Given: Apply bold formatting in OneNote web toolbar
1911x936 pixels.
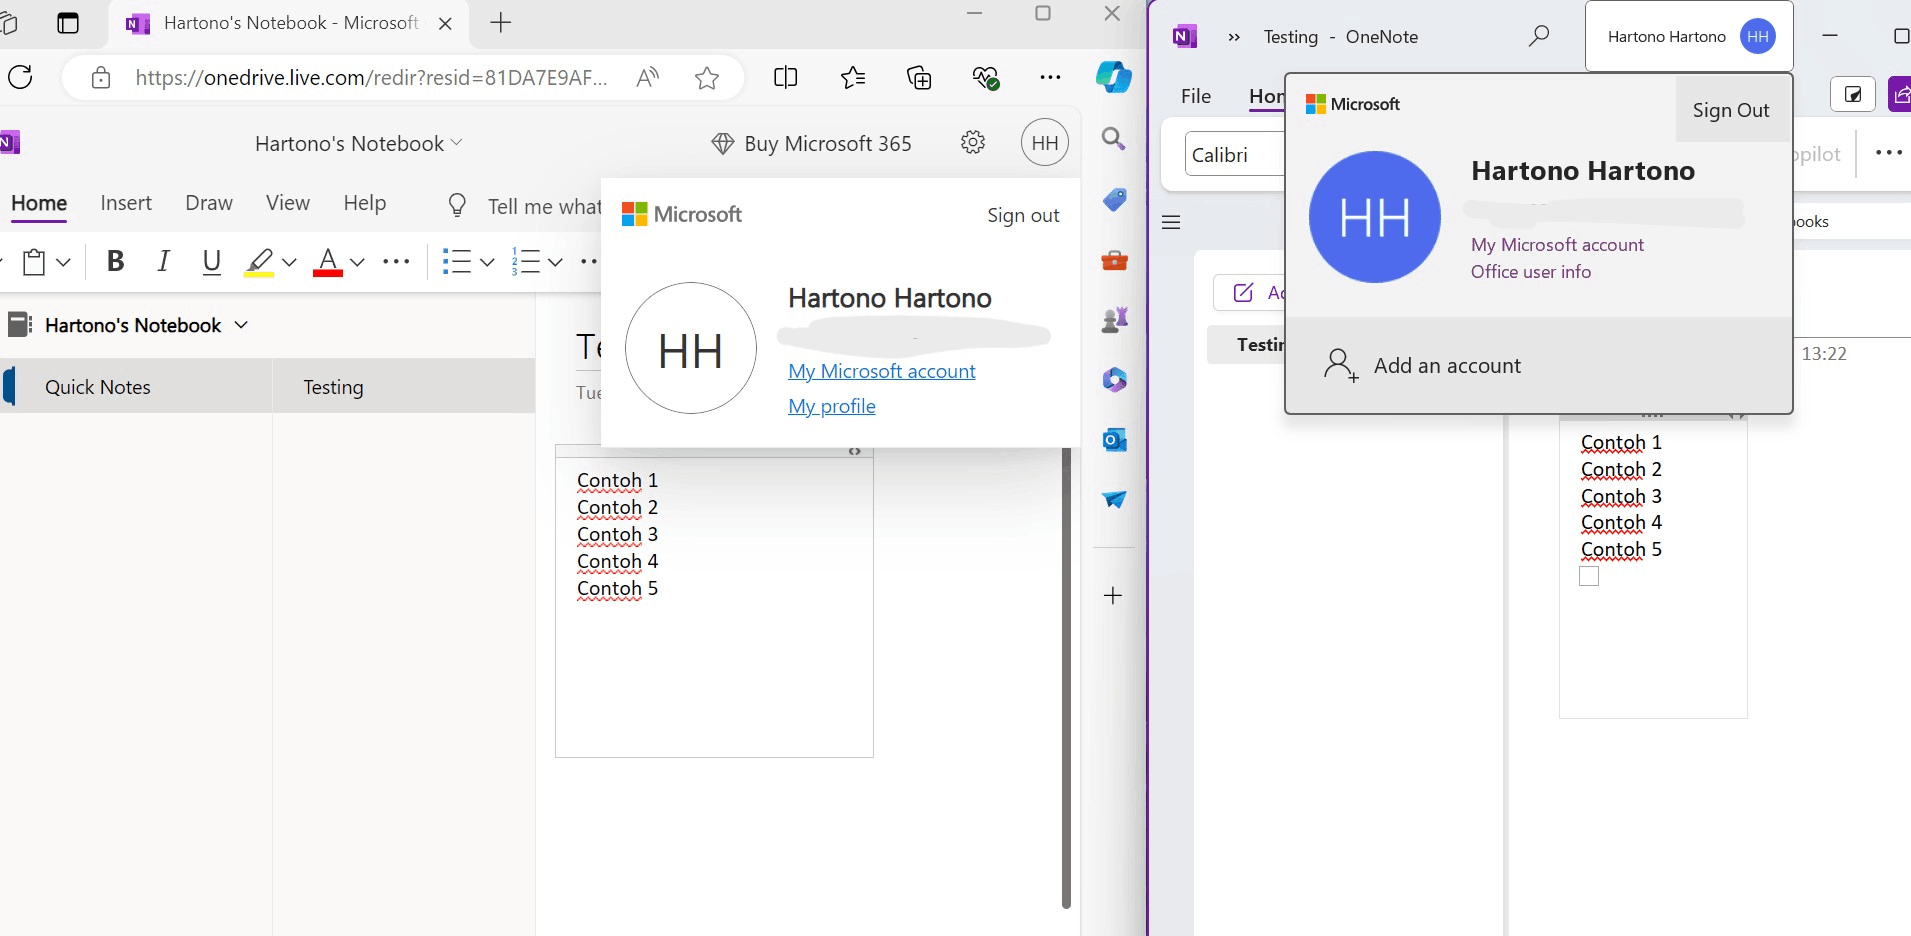Looking at the screenshot, I should pyautogui.click(x=114, y=261).
